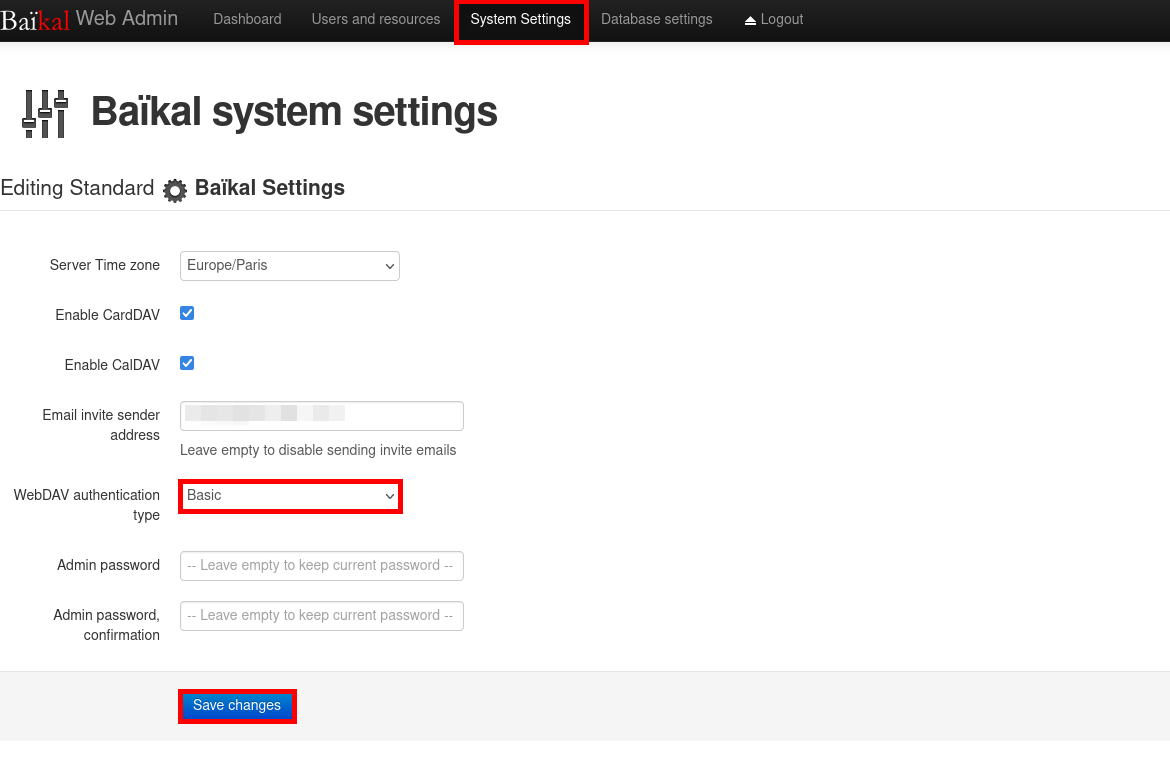
Task: Click the Admin password confirmation field
Action: coord(321,616)
